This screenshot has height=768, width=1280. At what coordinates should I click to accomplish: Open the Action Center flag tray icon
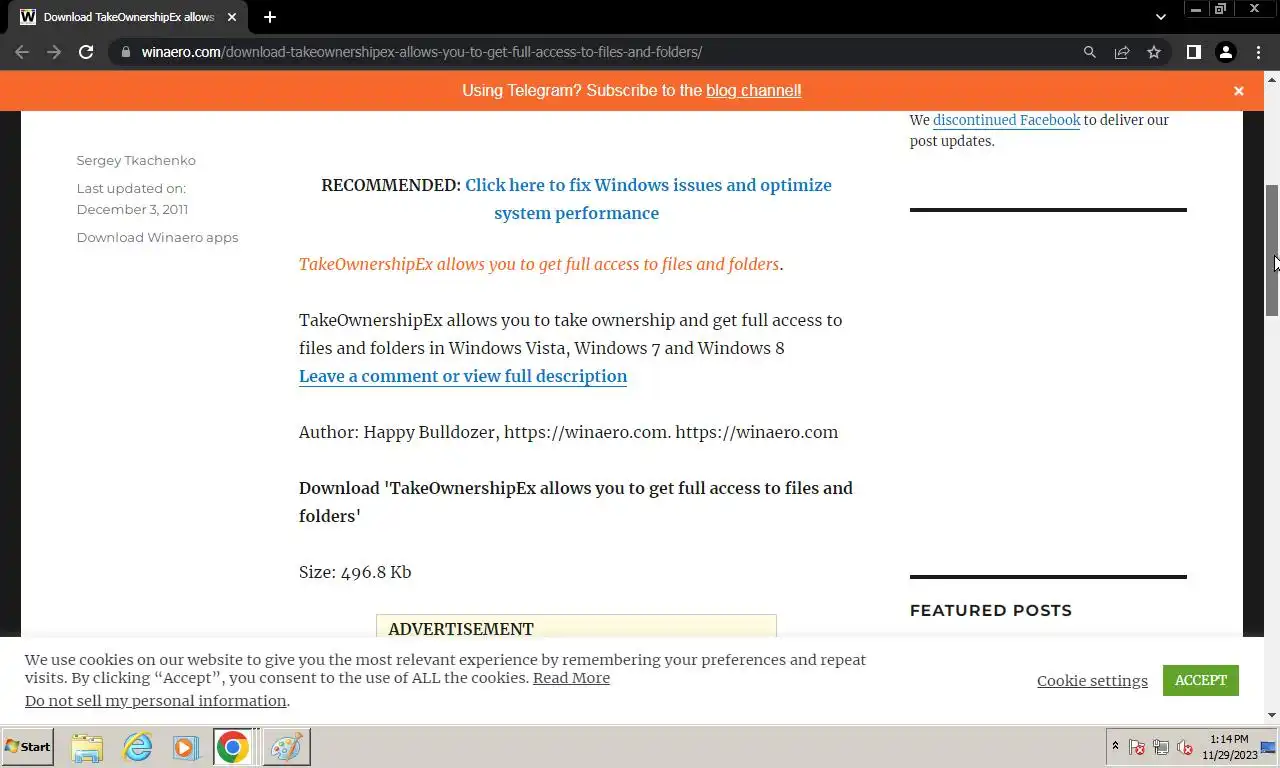[x=1137, y=747]
